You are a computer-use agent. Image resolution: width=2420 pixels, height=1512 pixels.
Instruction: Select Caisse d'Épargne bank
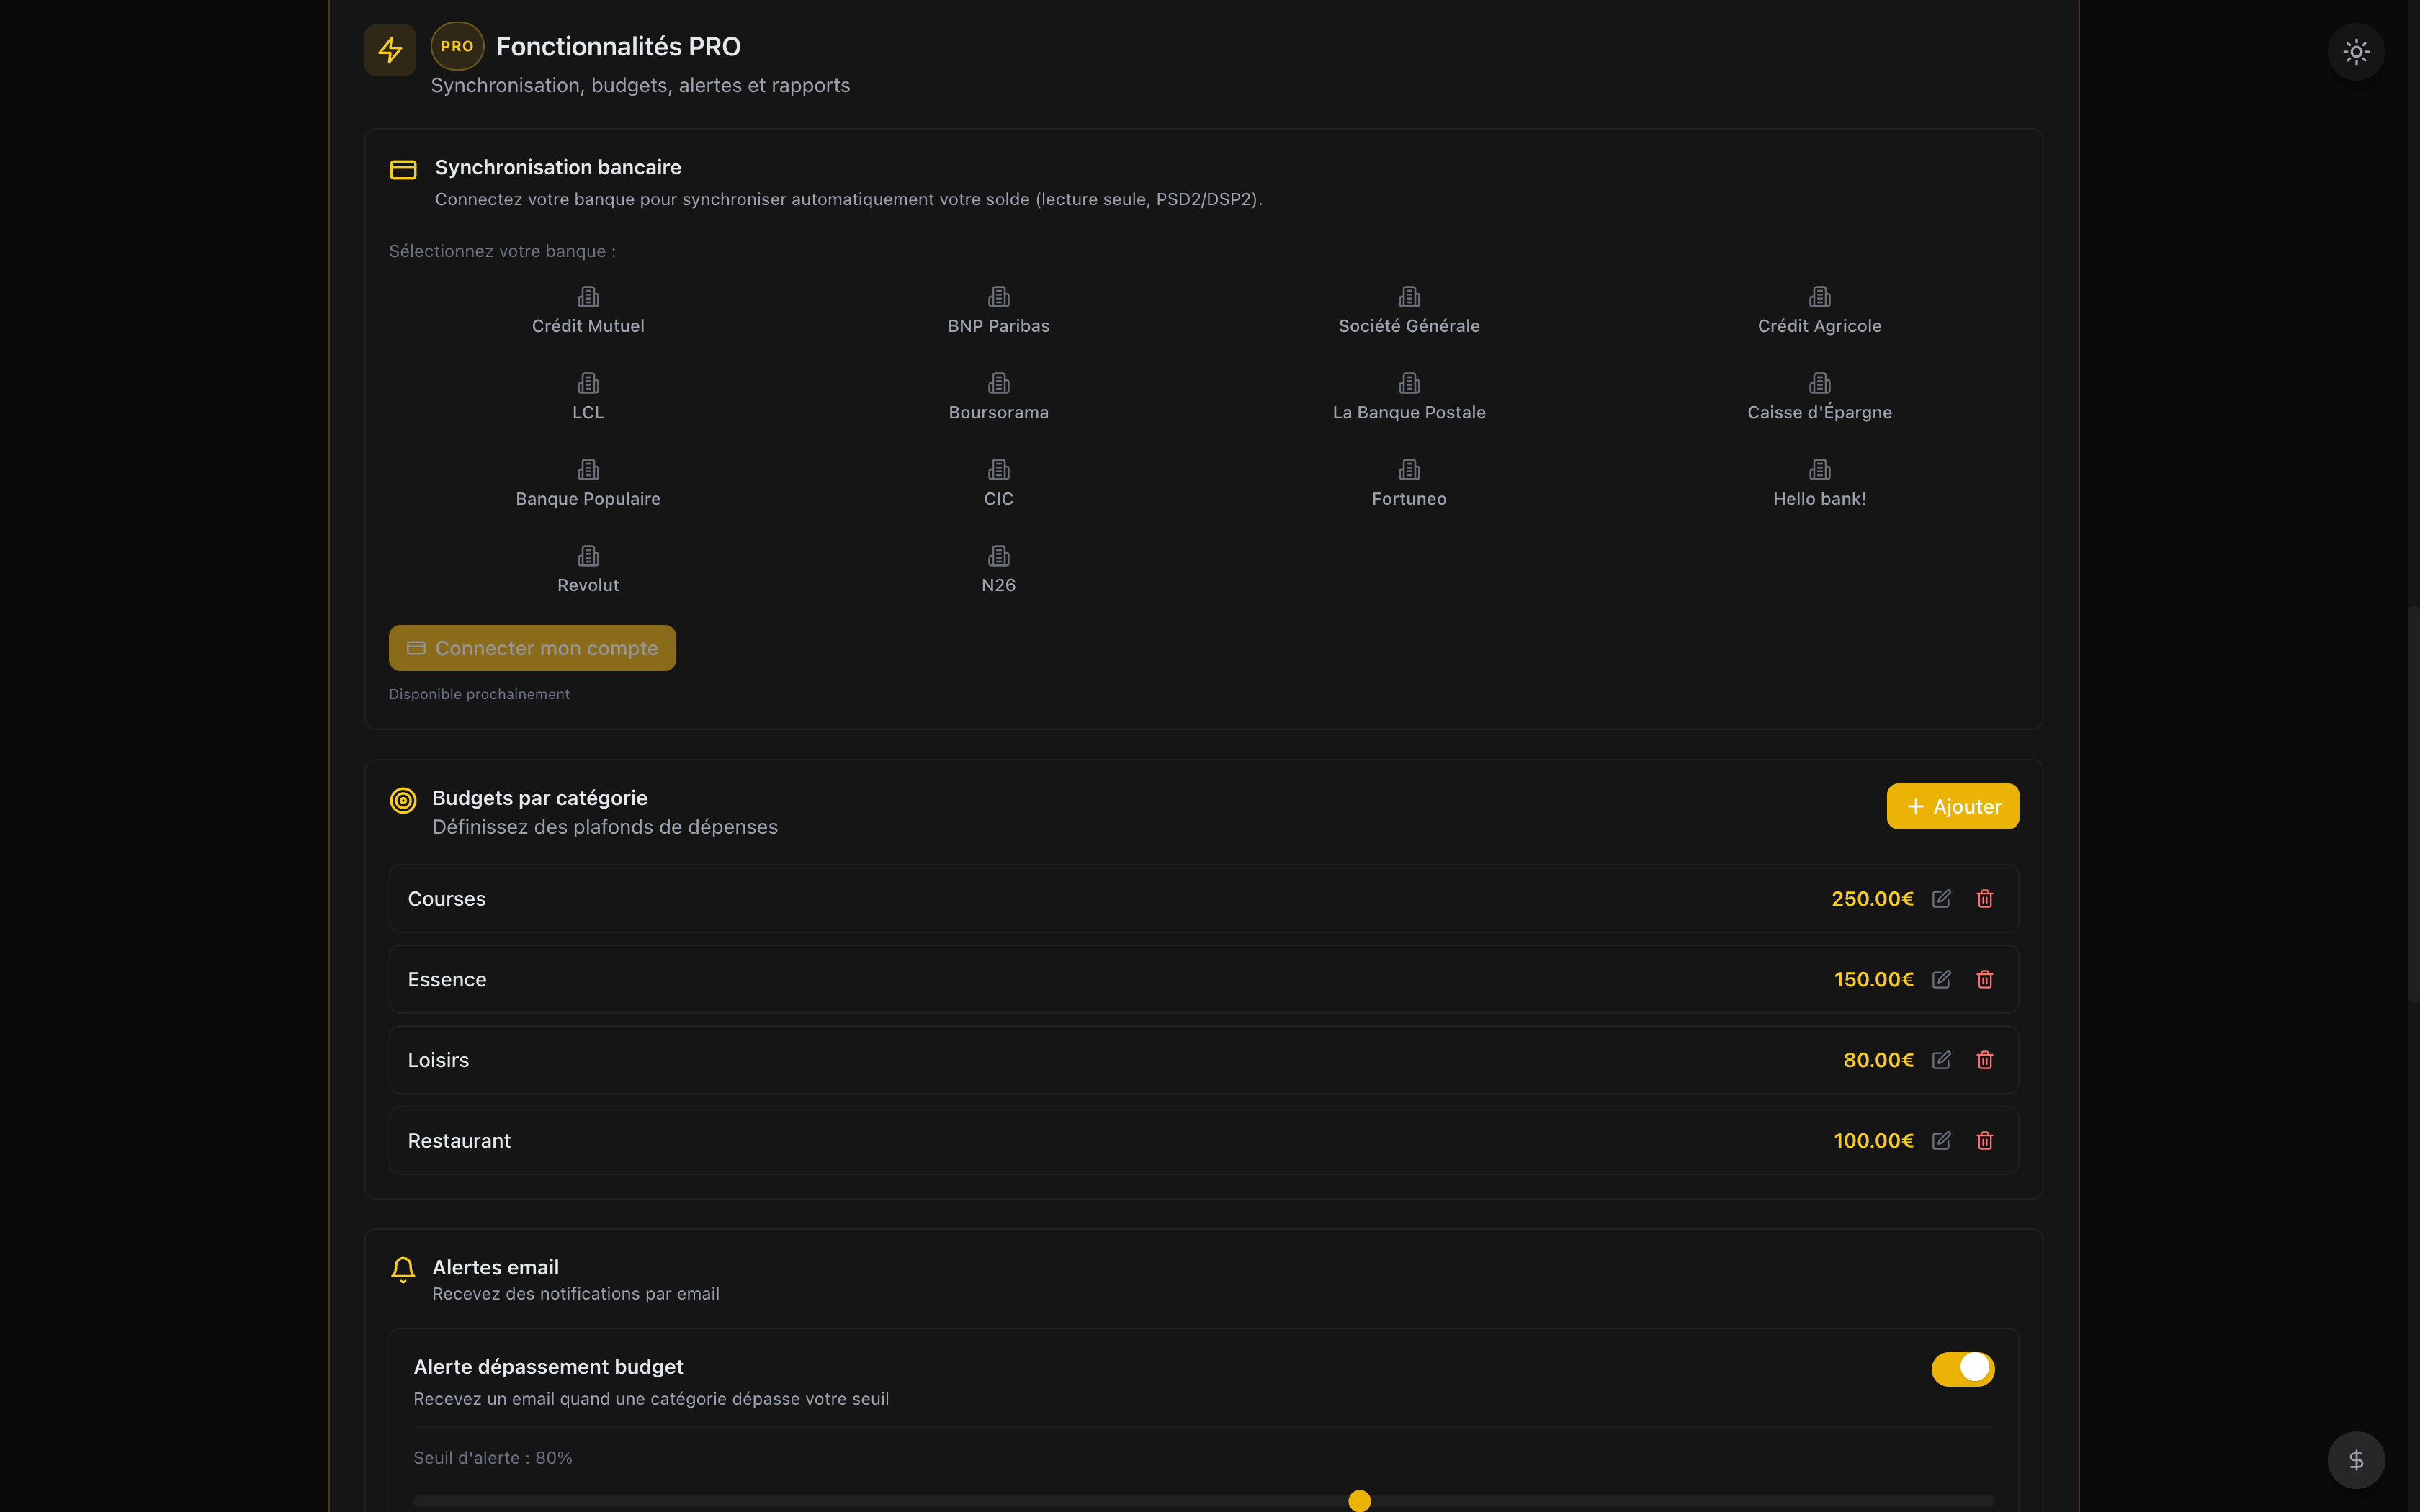click(x=1820, y=397)
